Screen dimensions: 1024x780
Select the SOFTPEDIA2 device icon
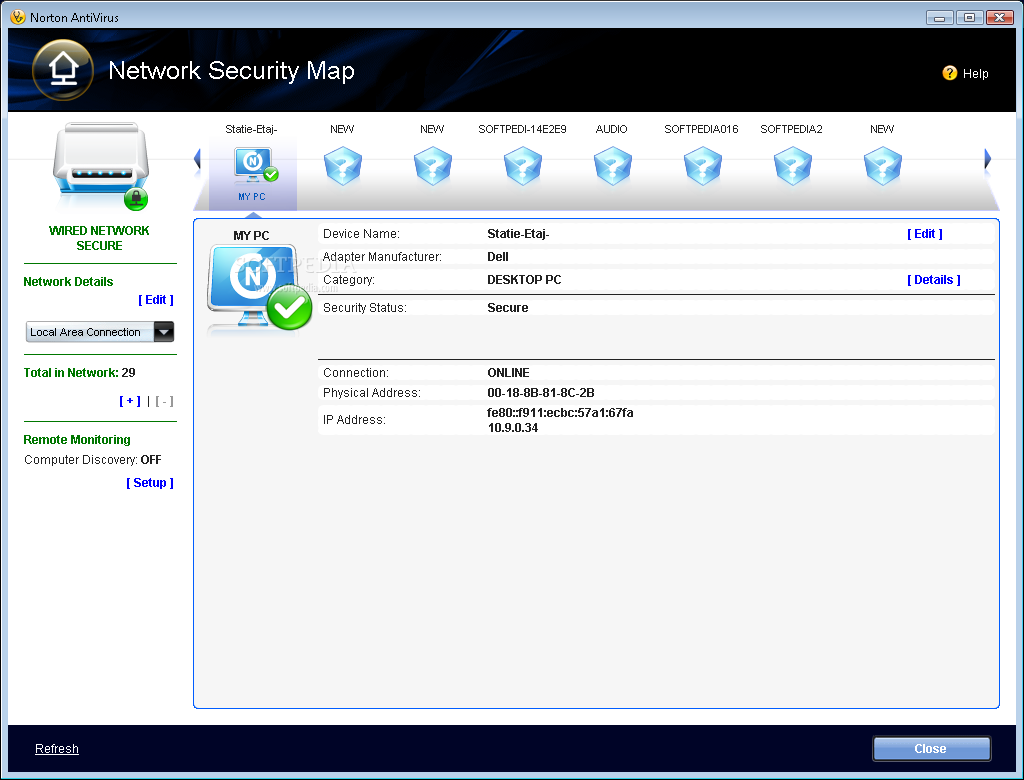pos(793,166)
